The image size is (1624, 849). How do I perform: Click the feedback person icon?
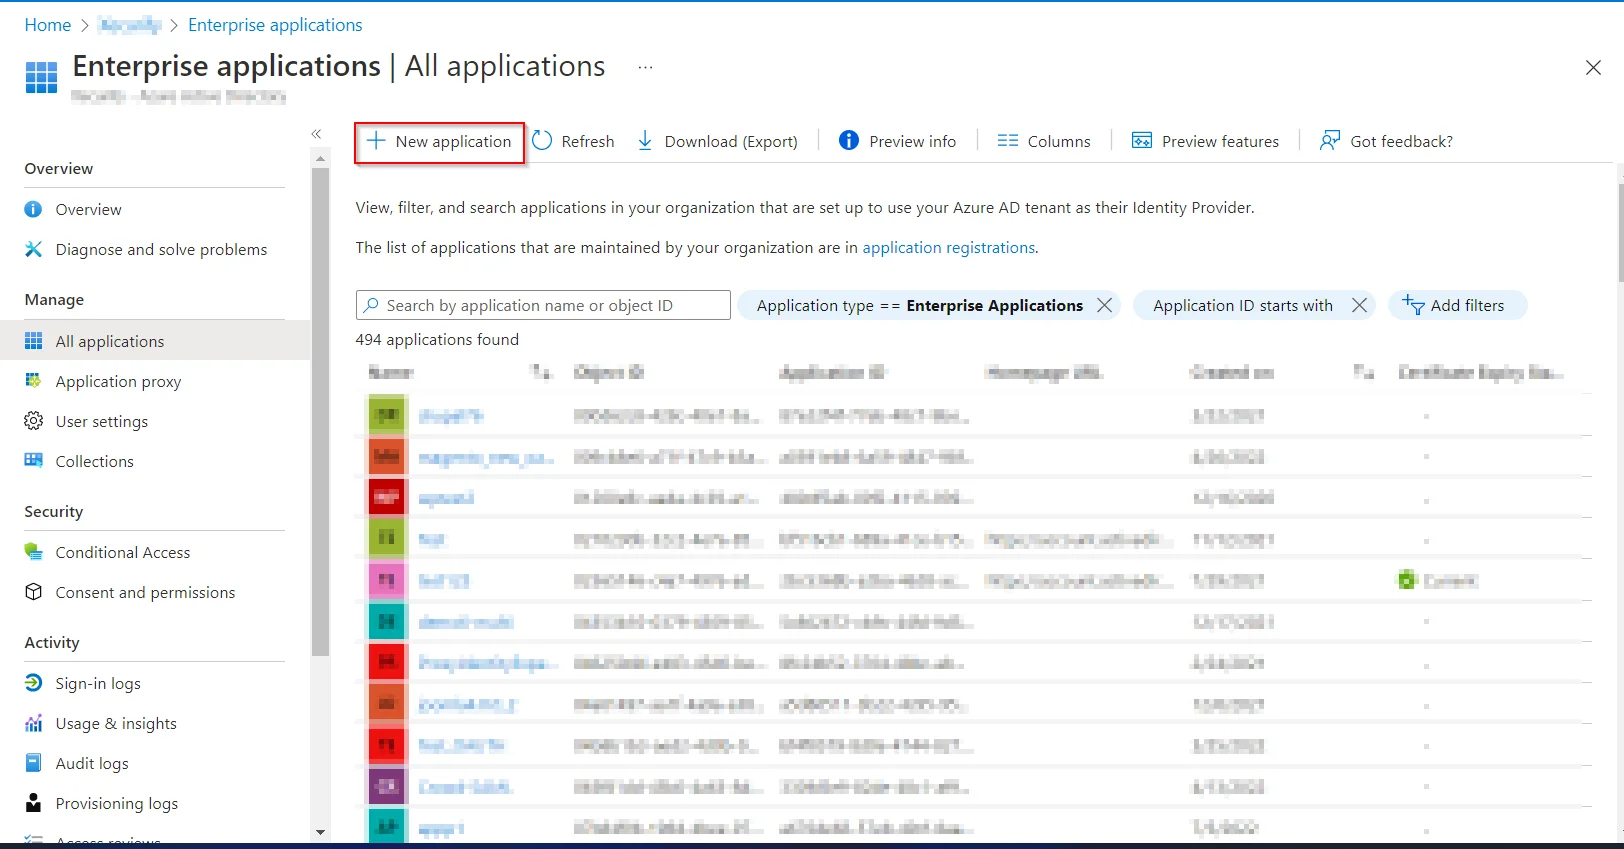[1330, 141]
